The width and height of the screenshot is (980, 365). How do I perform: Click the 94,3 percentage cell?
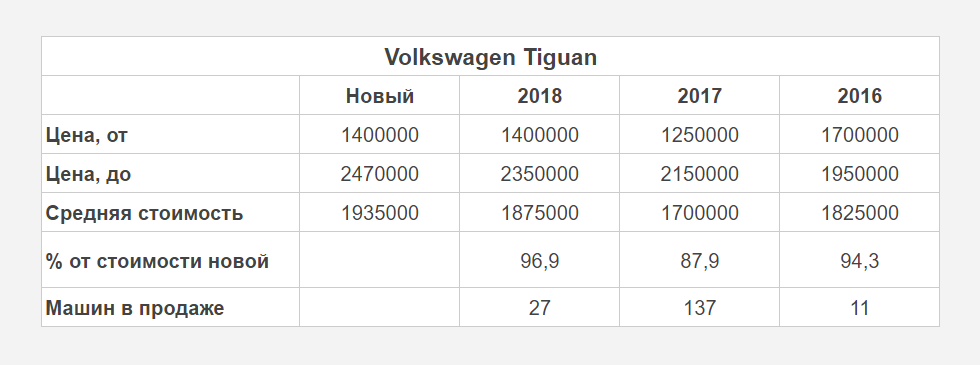859,261
